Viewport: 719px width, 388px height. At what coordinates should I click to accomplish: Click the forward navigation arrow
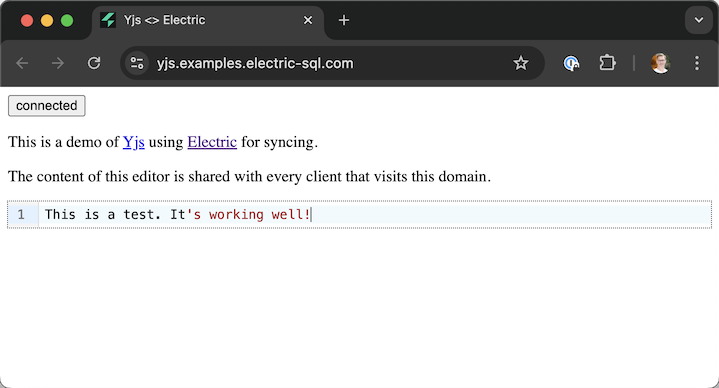(x=58, y=63)
